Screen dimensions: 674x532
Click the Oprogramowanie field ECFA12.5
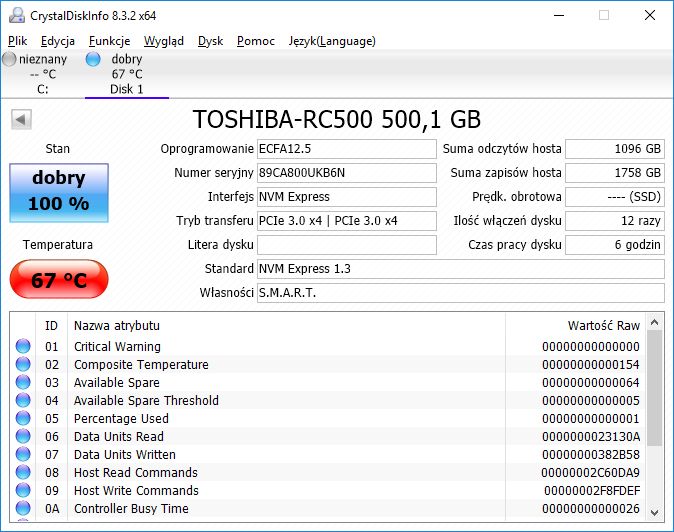[346, 149]
